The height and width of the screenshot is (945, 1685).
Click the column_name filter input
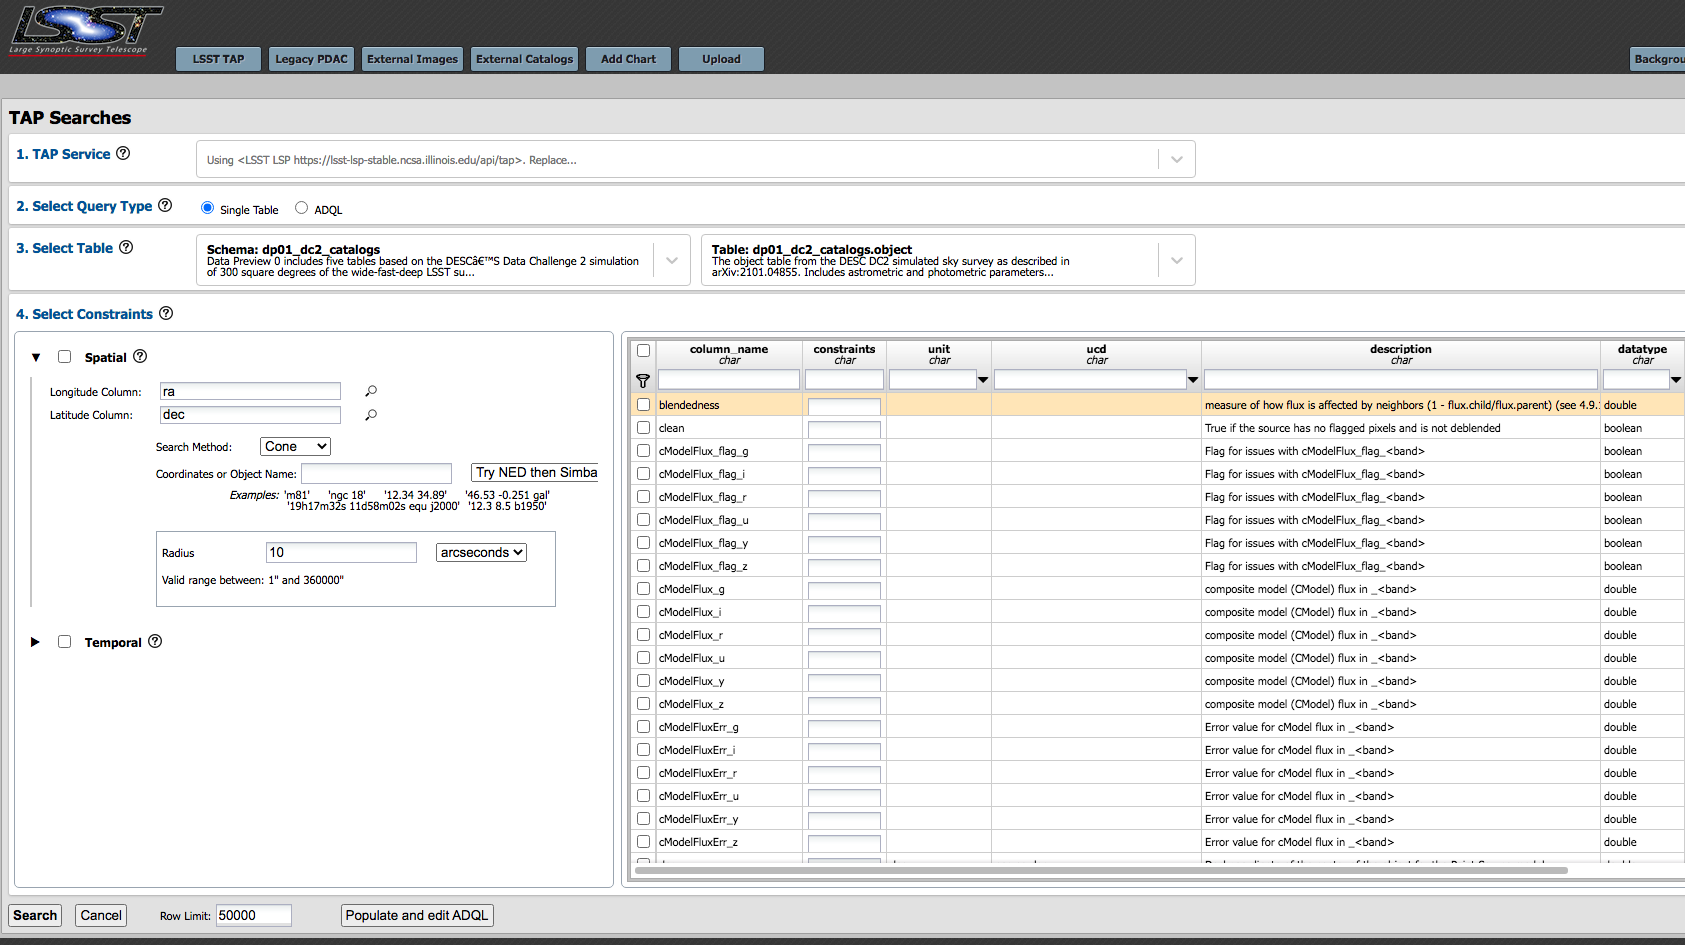pyautogui.click(x=728, y=380)
